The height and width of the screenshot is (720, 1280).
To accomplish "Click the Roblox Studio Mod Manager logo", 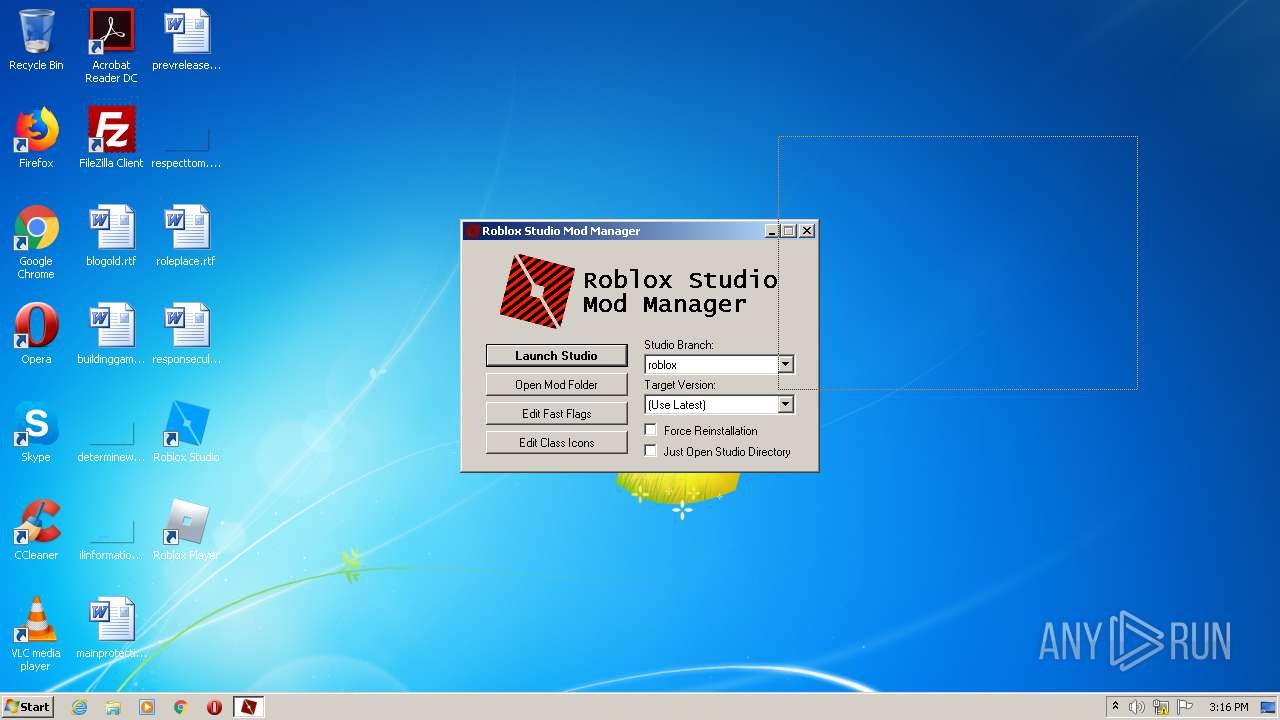I will (x=537, y=291).
